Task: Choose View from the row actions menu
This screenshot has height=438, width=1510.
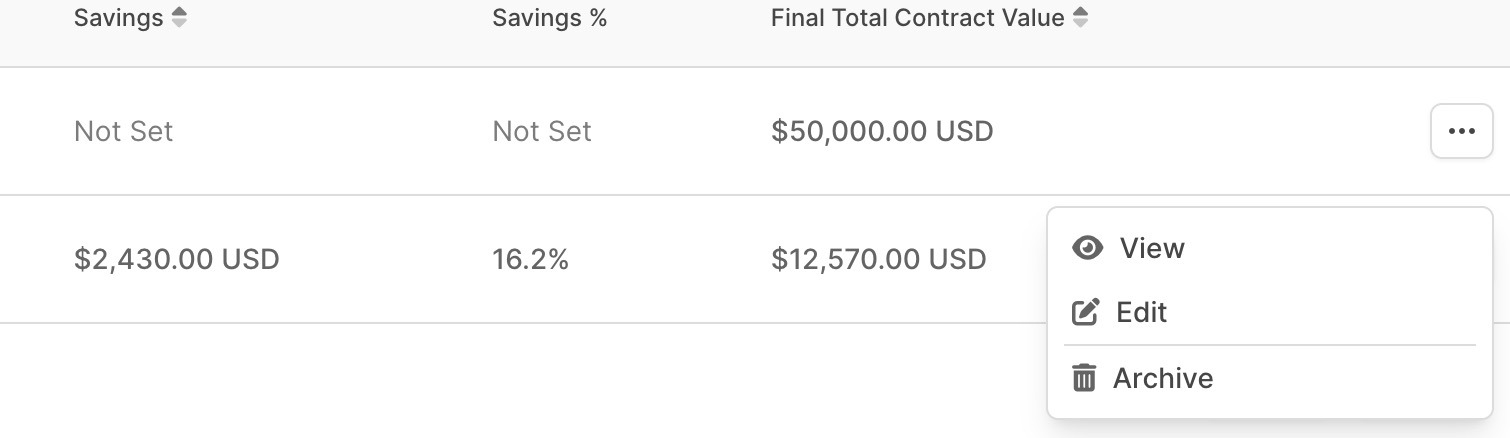Action: pos(1152,248)
